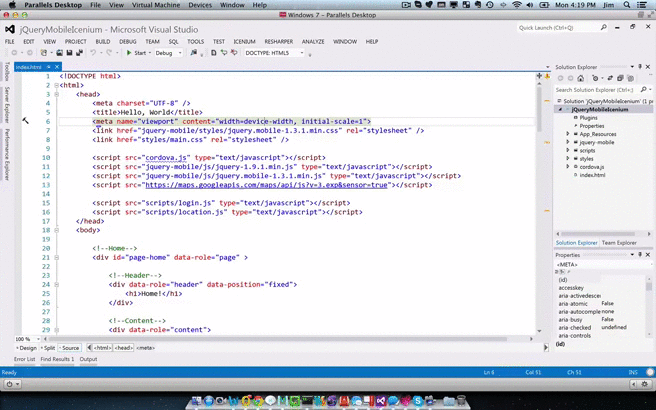Click the Find in Files toolbar icon
This screenshot has height=410, width=656.
point(194,53)
